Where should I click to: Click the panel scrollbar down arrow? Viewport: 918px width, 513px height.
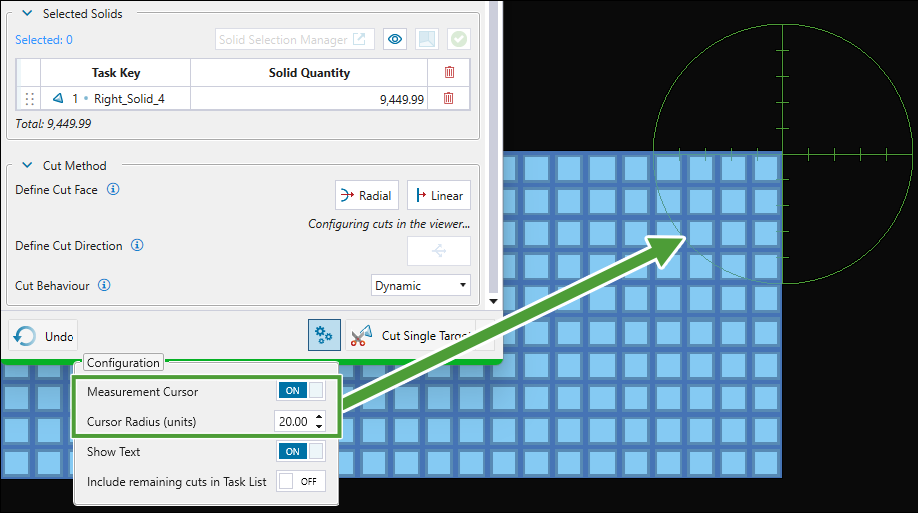coord(494,302)
